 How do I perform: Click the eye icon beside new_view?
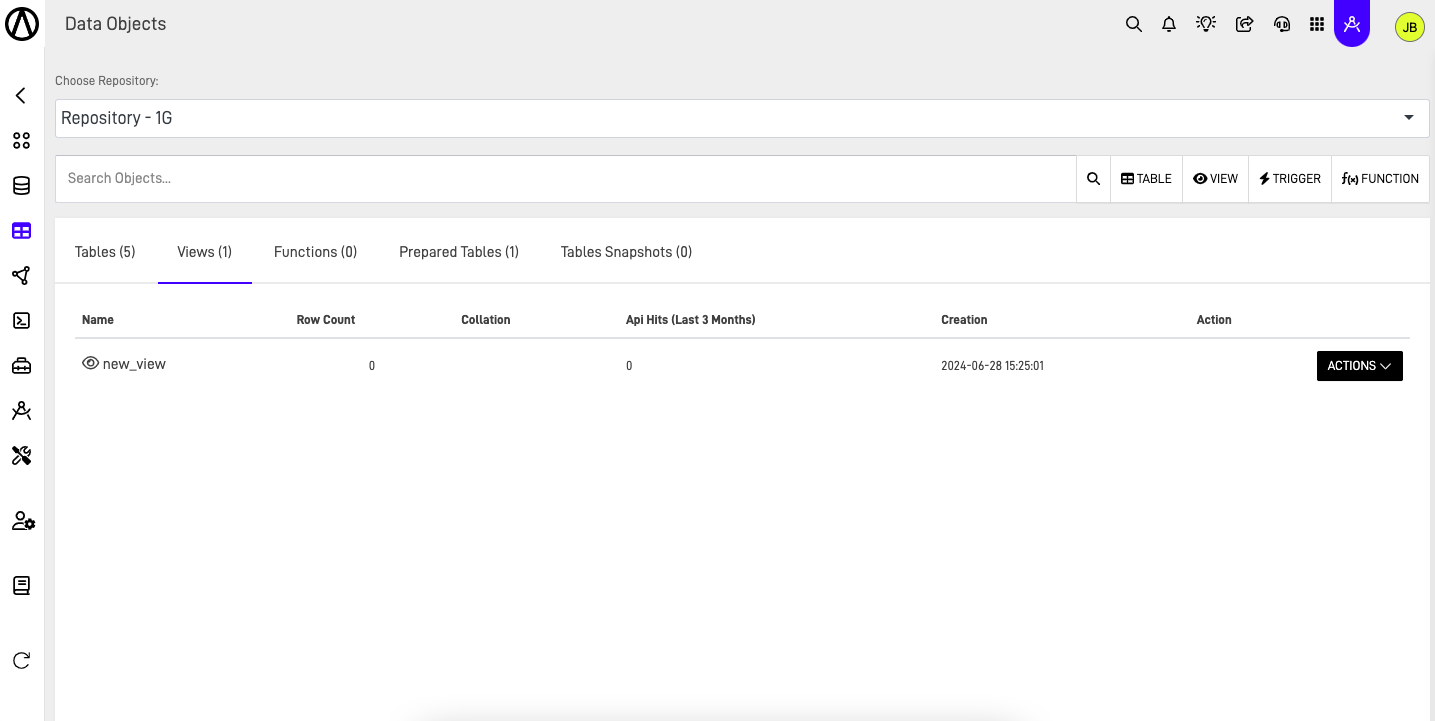[x=90, y=364]
